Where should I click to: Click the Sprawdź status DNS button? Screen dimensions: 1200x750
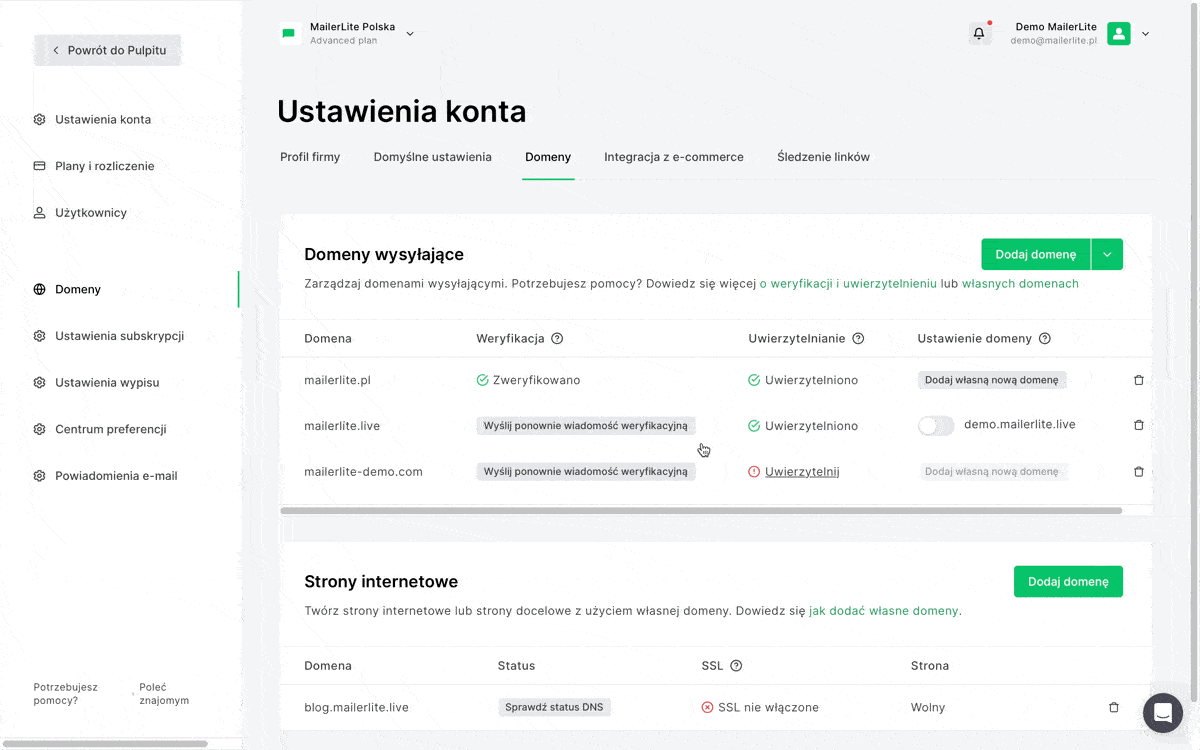(x=555, y=707)
